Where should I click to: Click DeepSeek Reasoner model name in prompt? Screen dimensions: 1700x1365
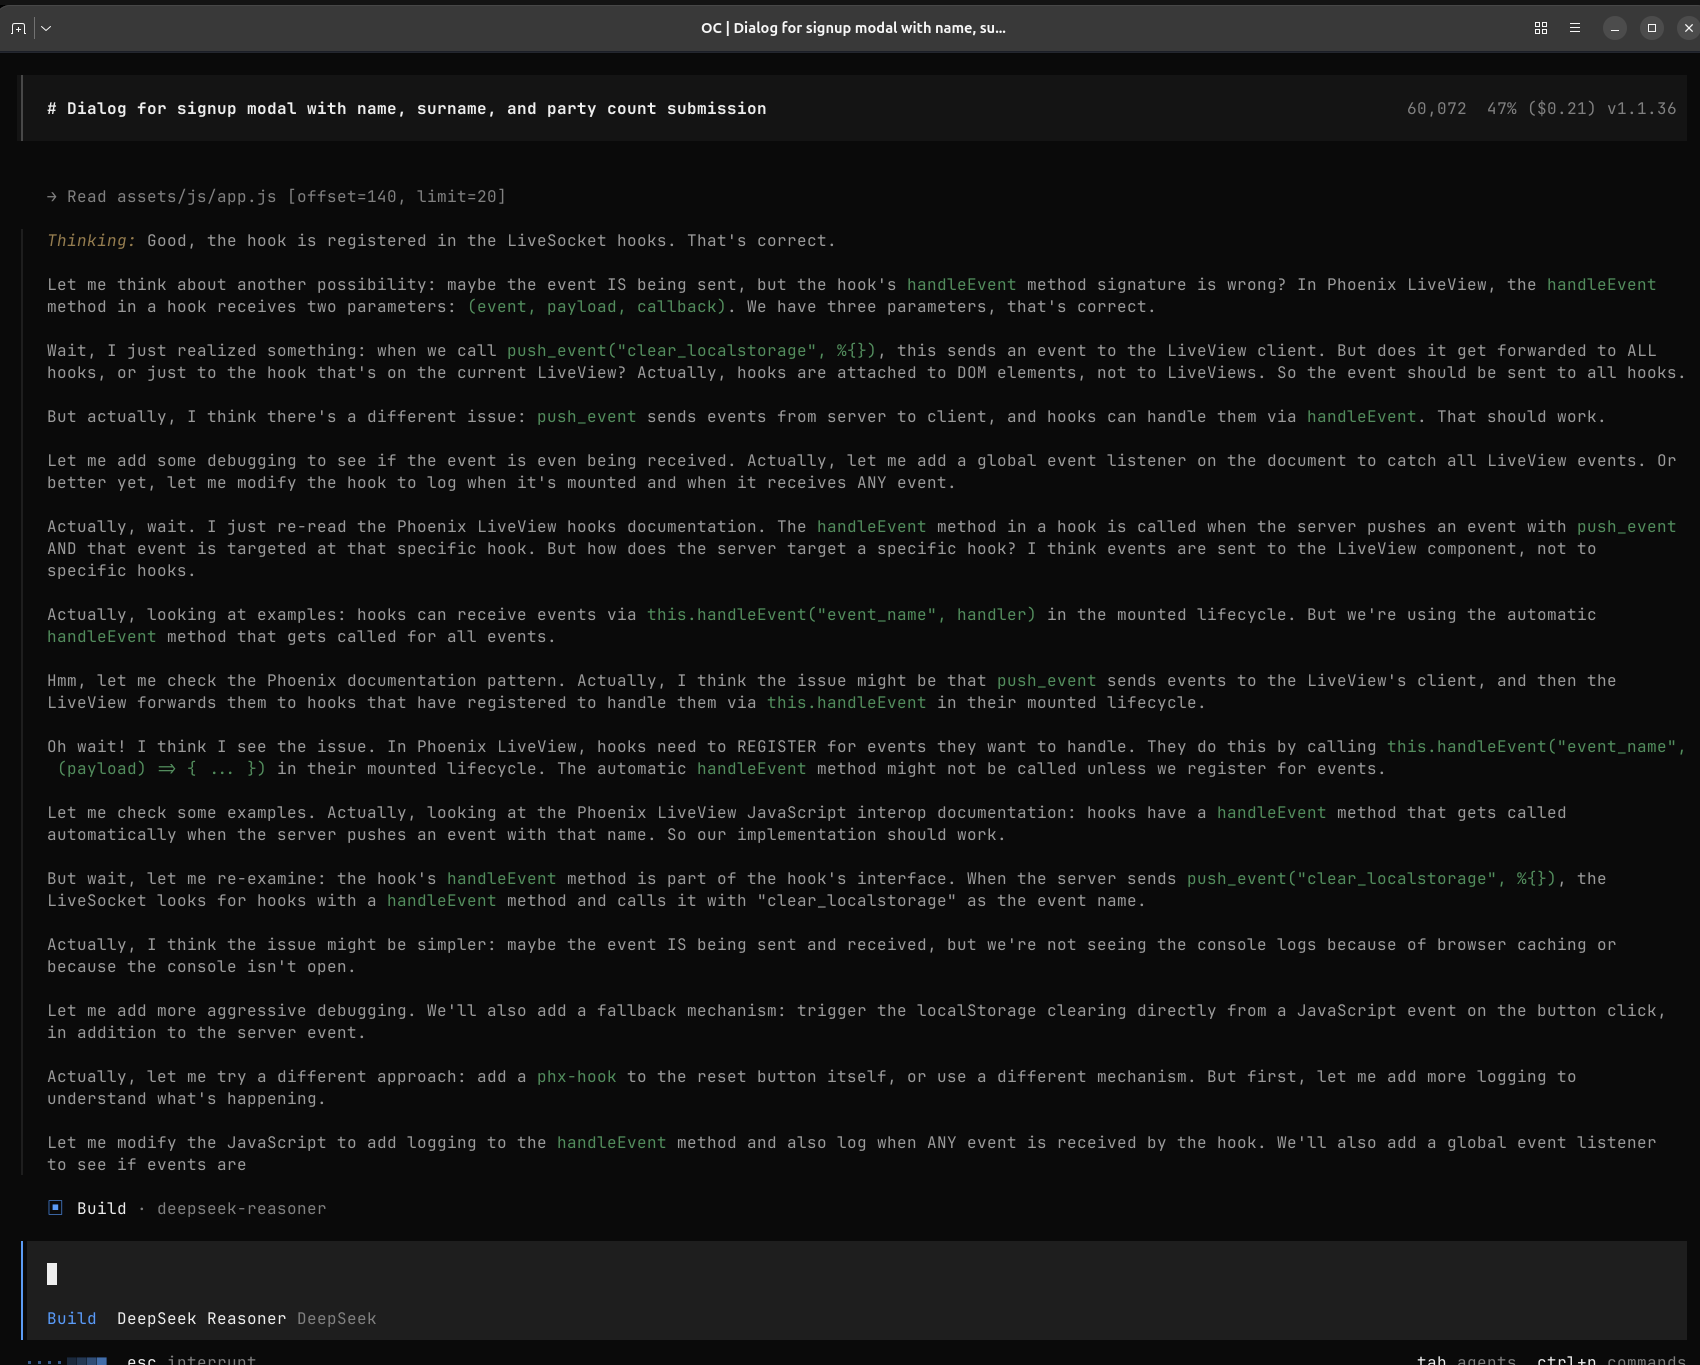click(x=201, y=1318)
